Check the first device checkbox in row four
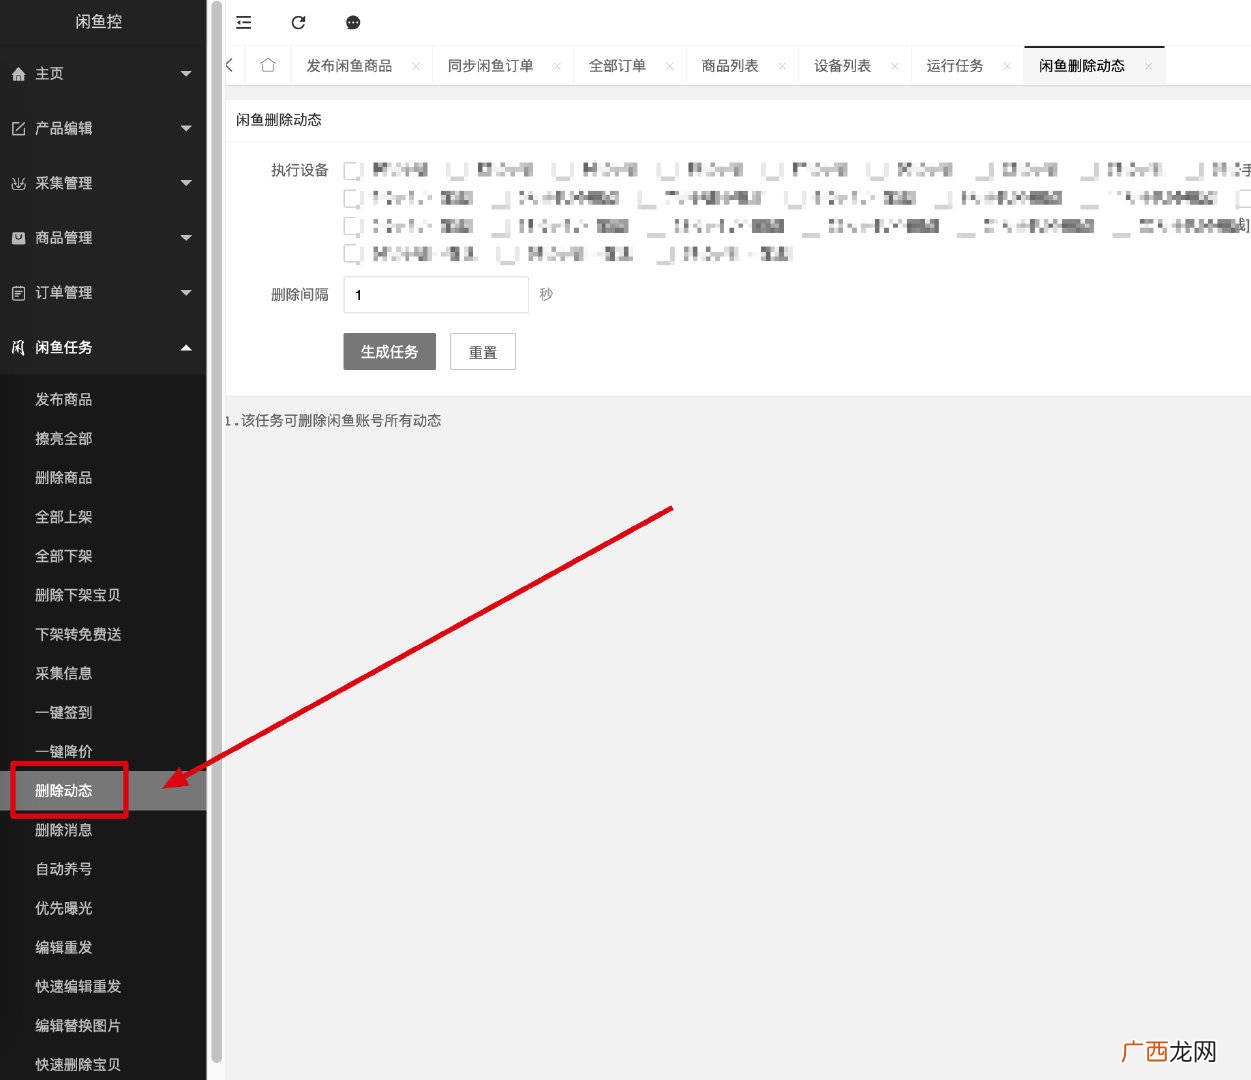This screenshot has height=1080, width=1251. (x=352, y=254)
